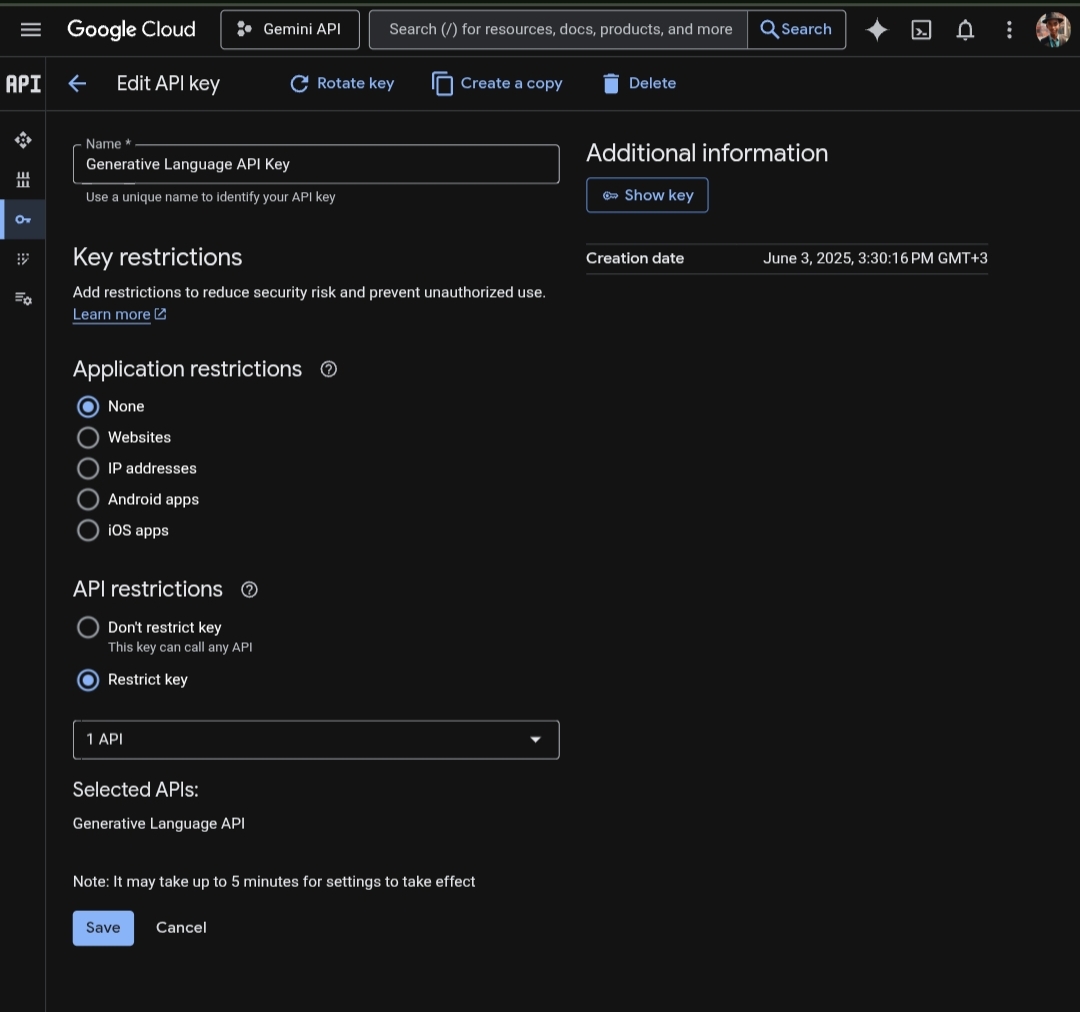Edit the API key Name field

pos(316,164)
